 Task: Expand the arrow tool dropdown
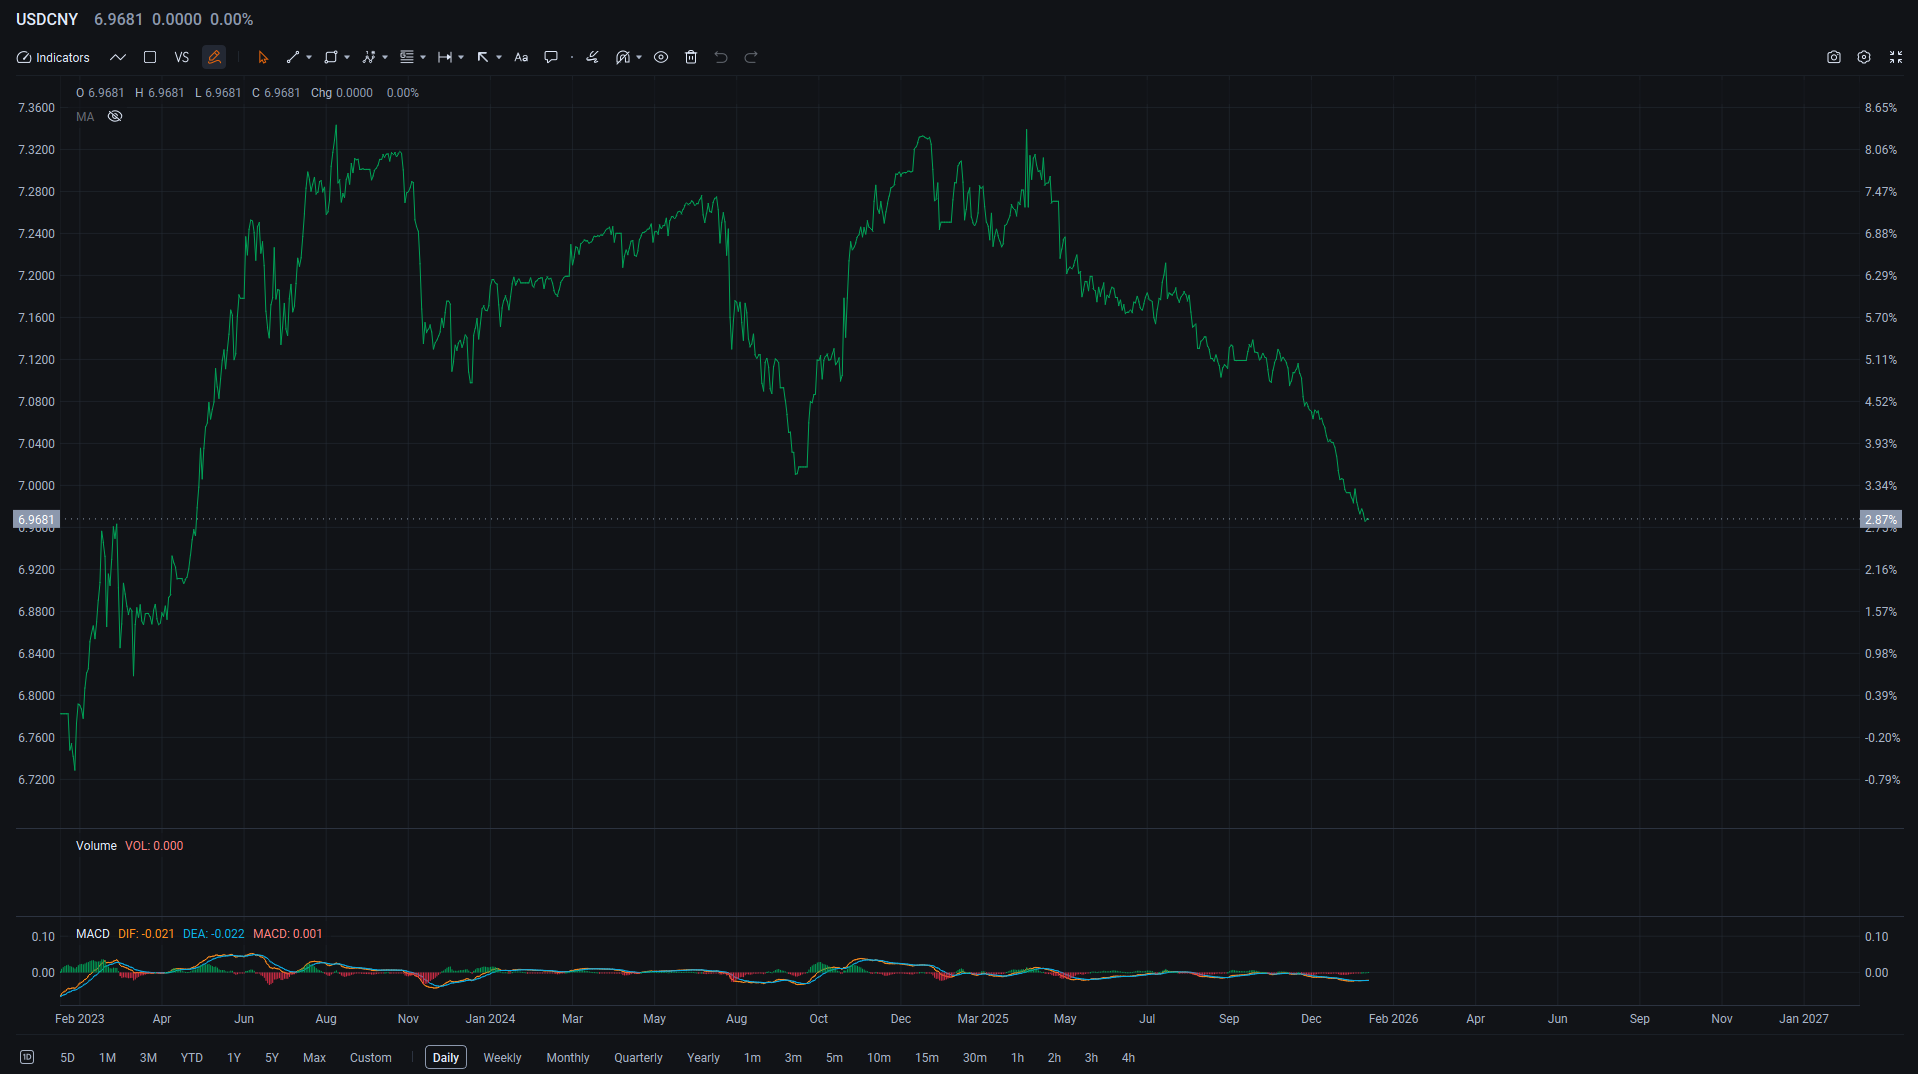pos(499,57)
